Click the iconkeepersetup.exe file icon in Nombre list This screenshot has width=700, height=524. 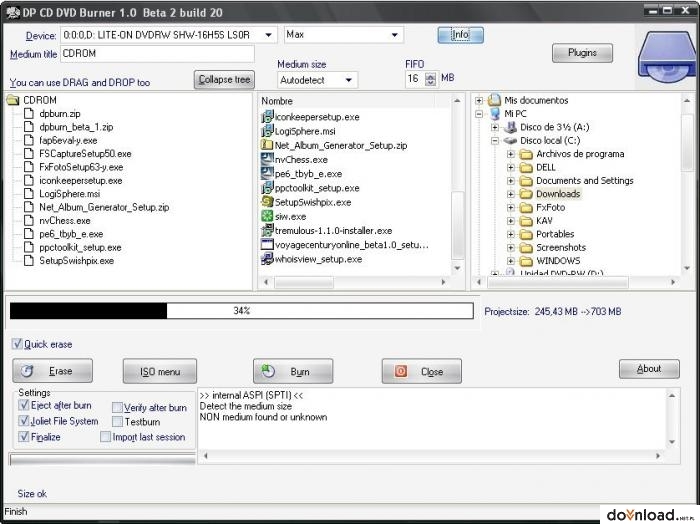pyautogui.click(x=267, y=117)
